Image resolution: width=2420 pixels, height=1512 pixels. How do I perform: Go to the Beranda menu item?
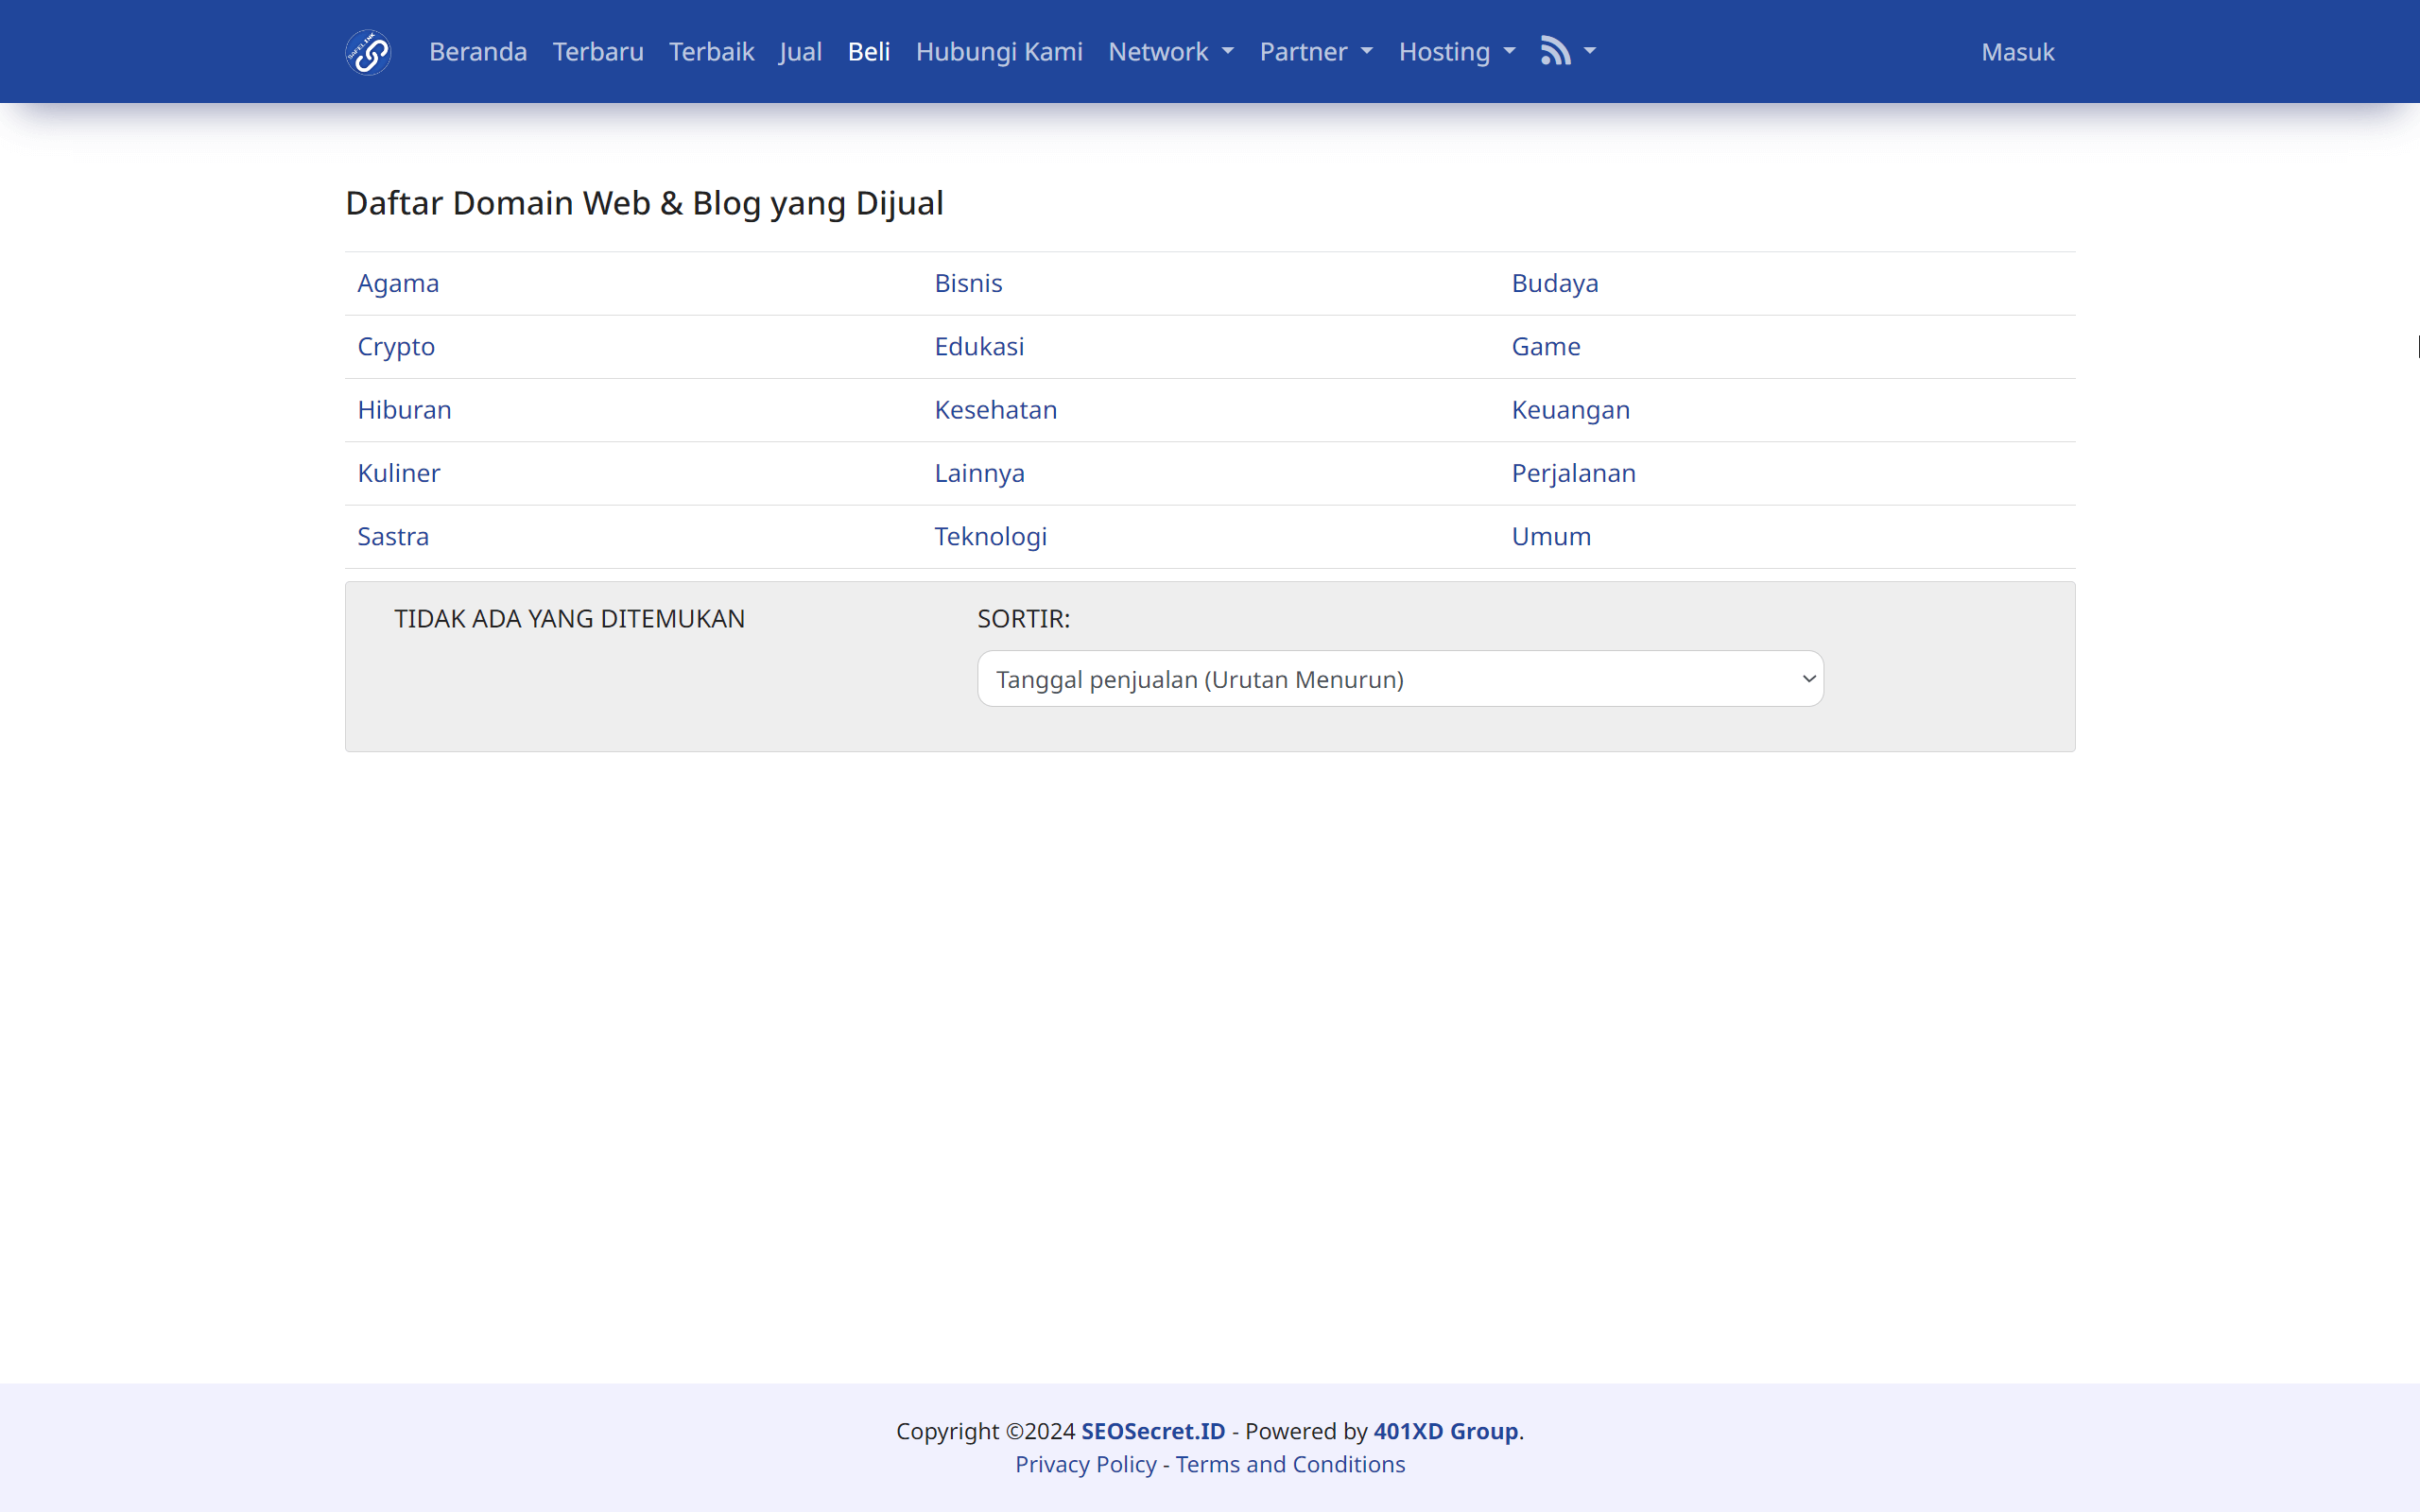[477, 51]
